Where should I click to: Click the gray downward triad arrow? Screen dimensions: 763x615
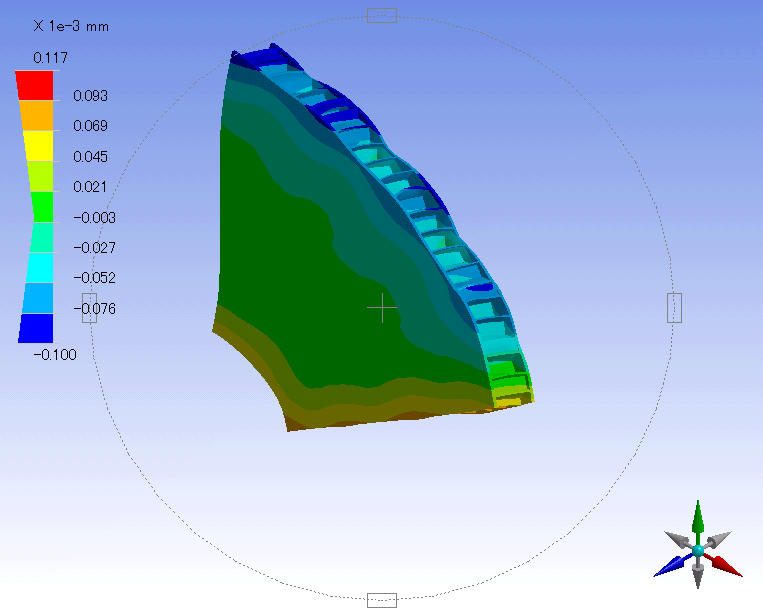698,573
